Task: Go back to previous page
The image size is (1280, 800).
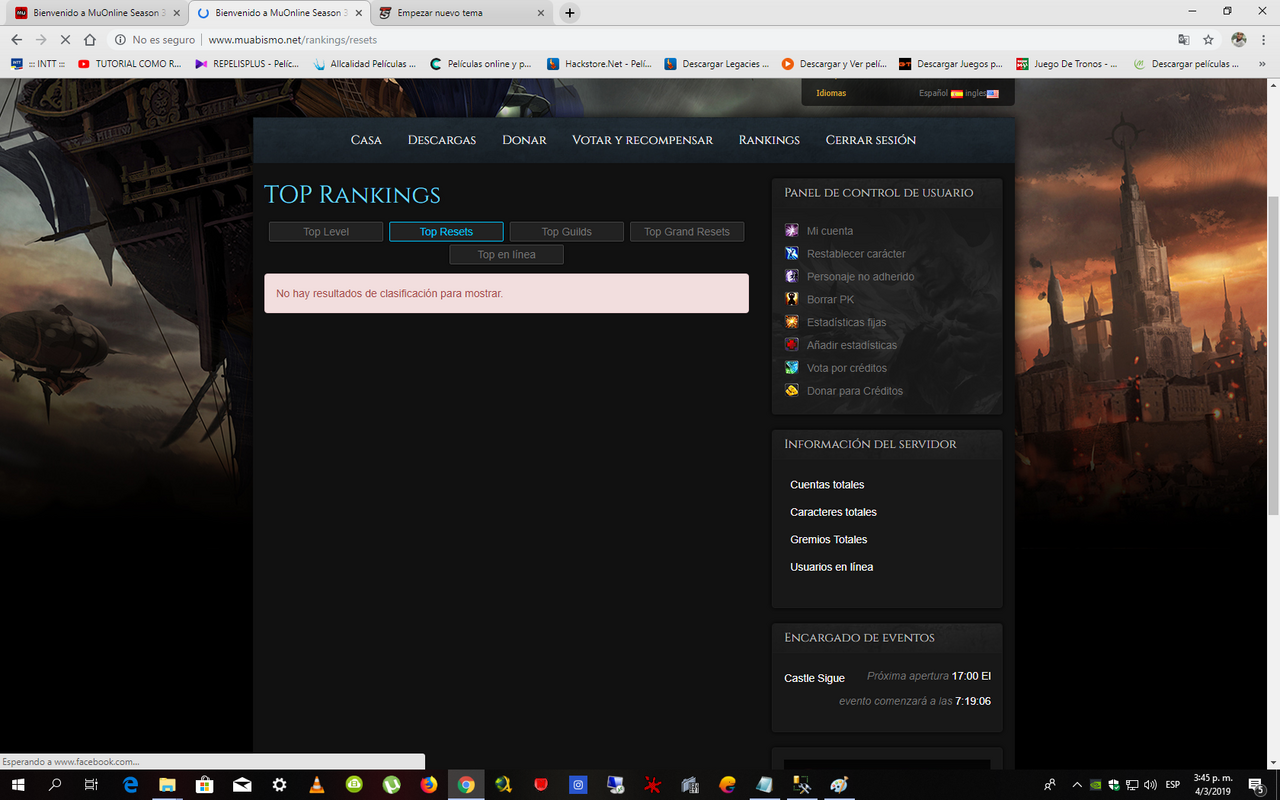Action: (x=16, y=40)
